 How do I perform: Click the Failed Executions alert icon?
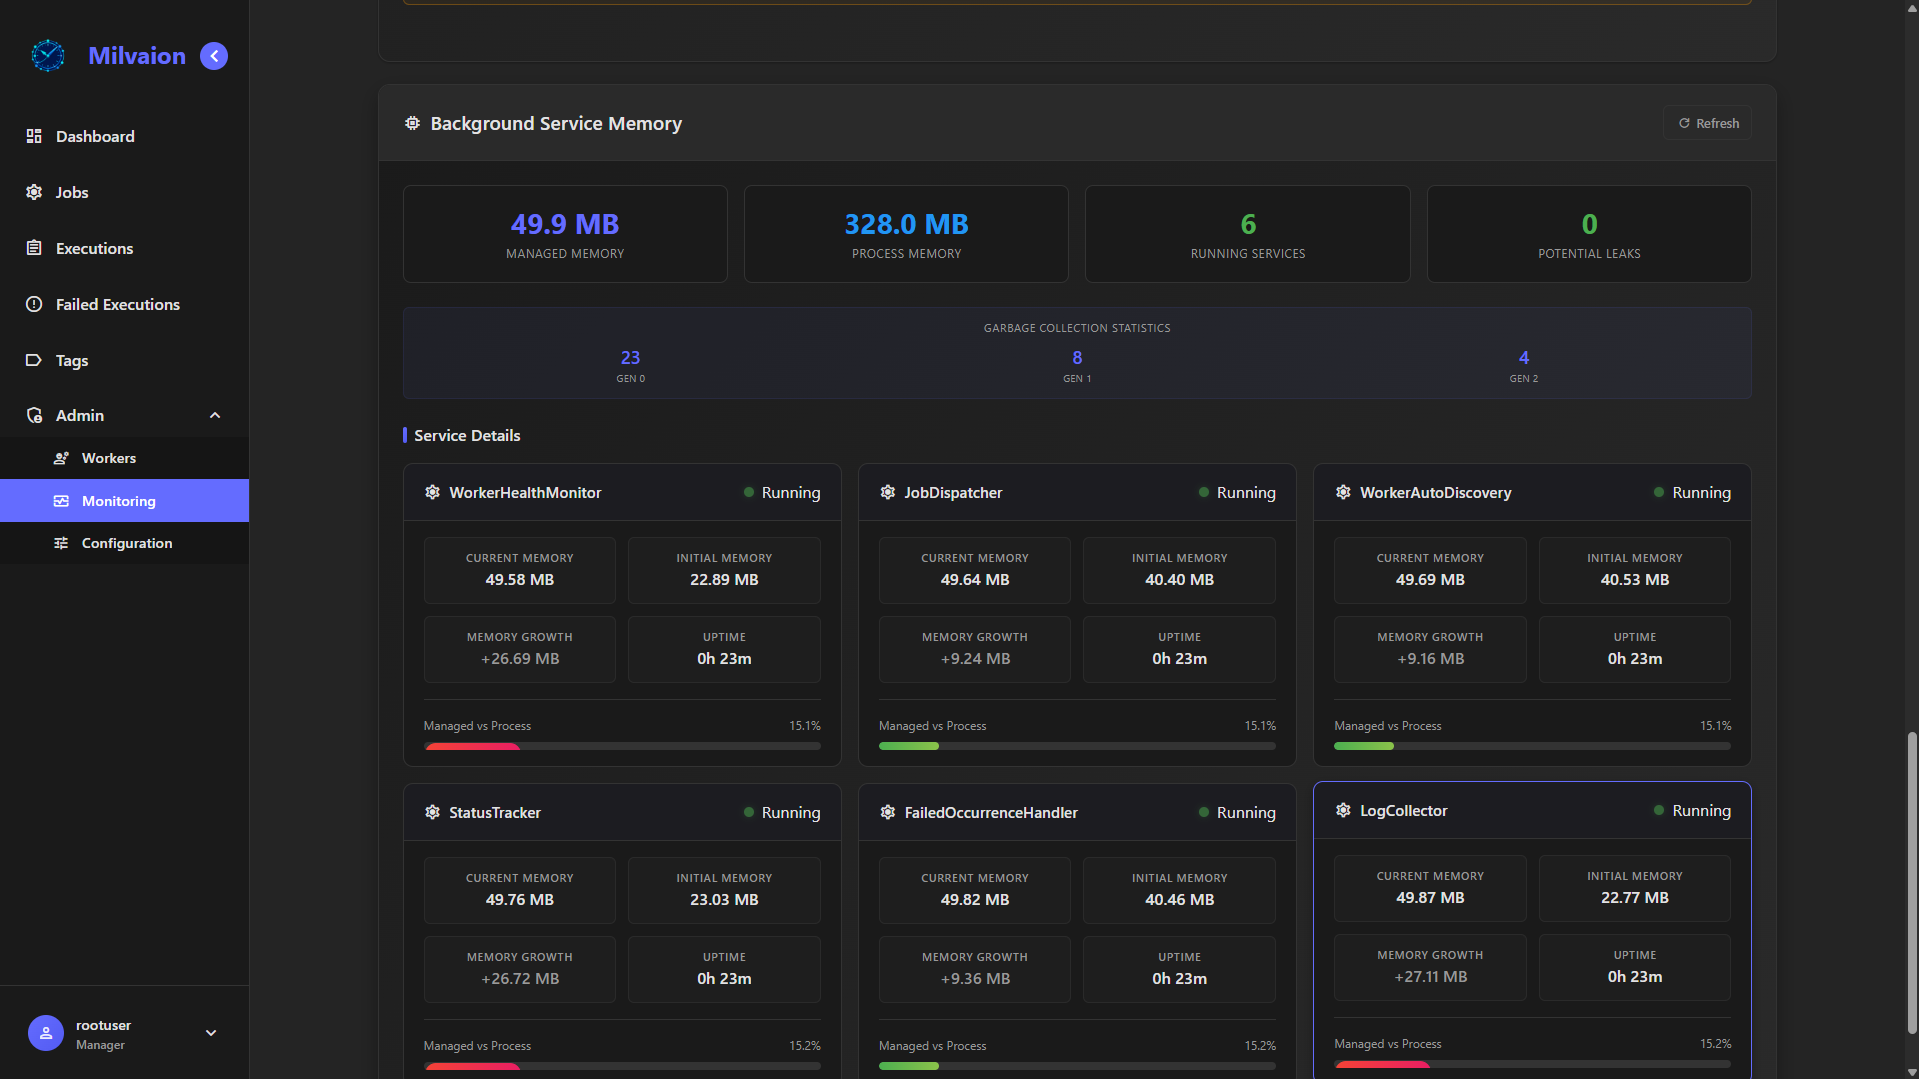34,304
